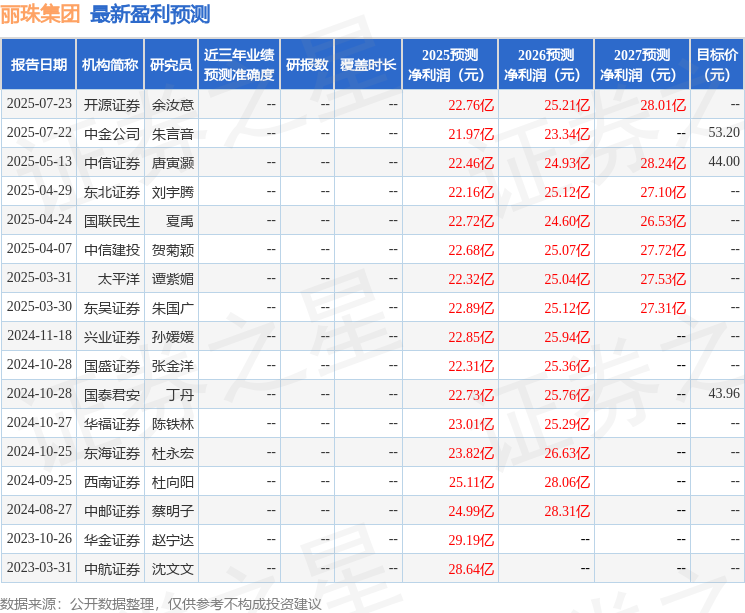Click analyst name 余汝意
The height and width of the screenshot is (613, 745).
coord(172,105)
